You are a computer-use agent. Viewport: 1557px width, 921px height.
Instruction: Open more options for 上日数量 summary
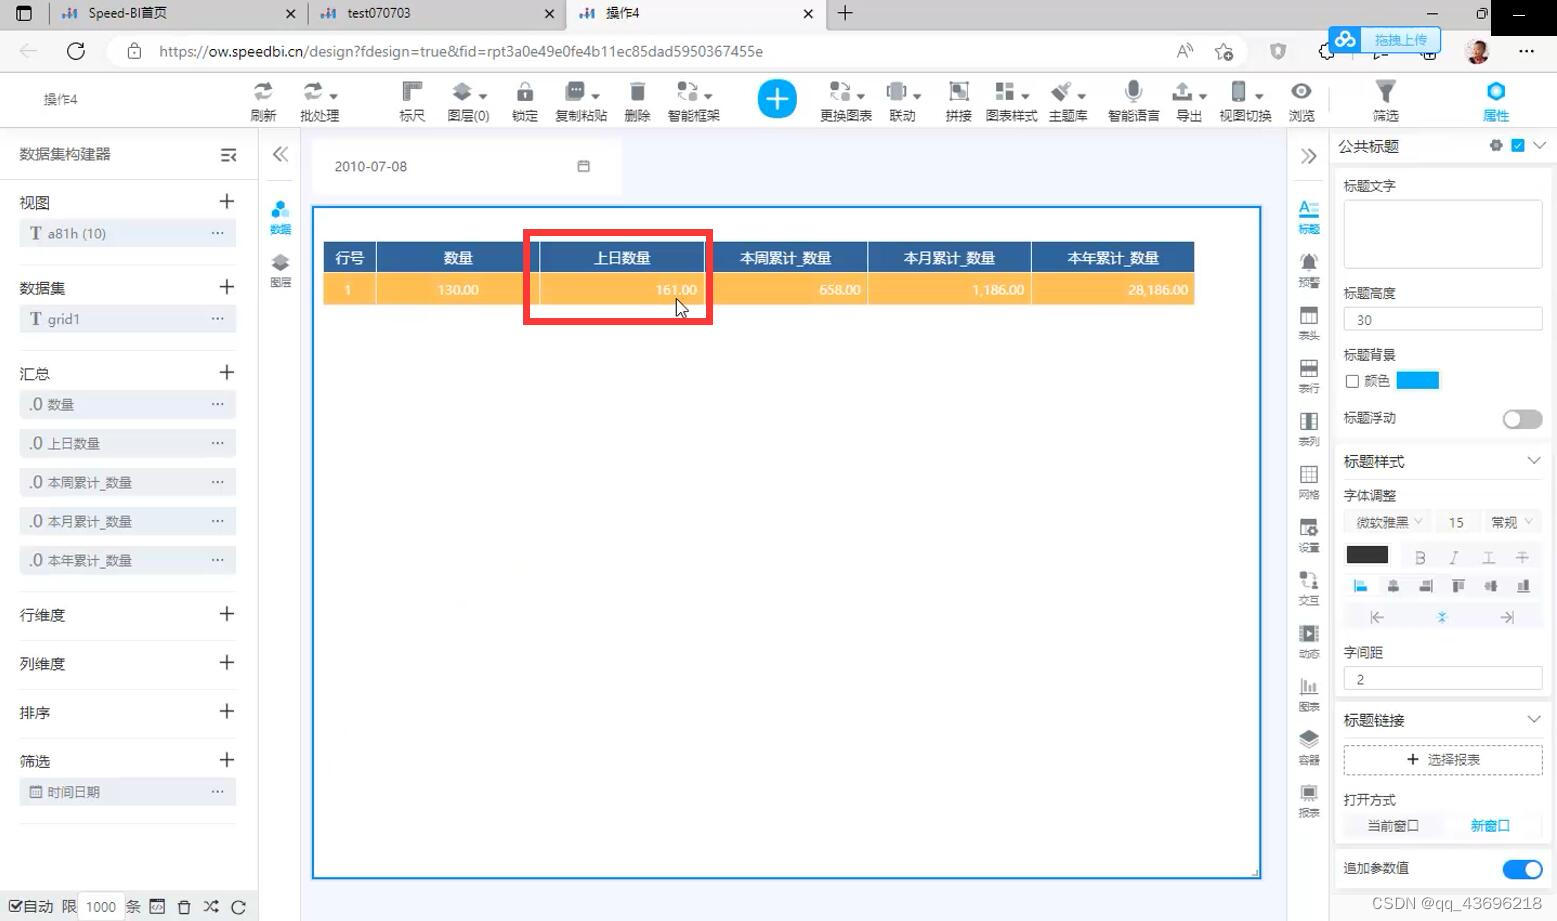tap(217, 443)
